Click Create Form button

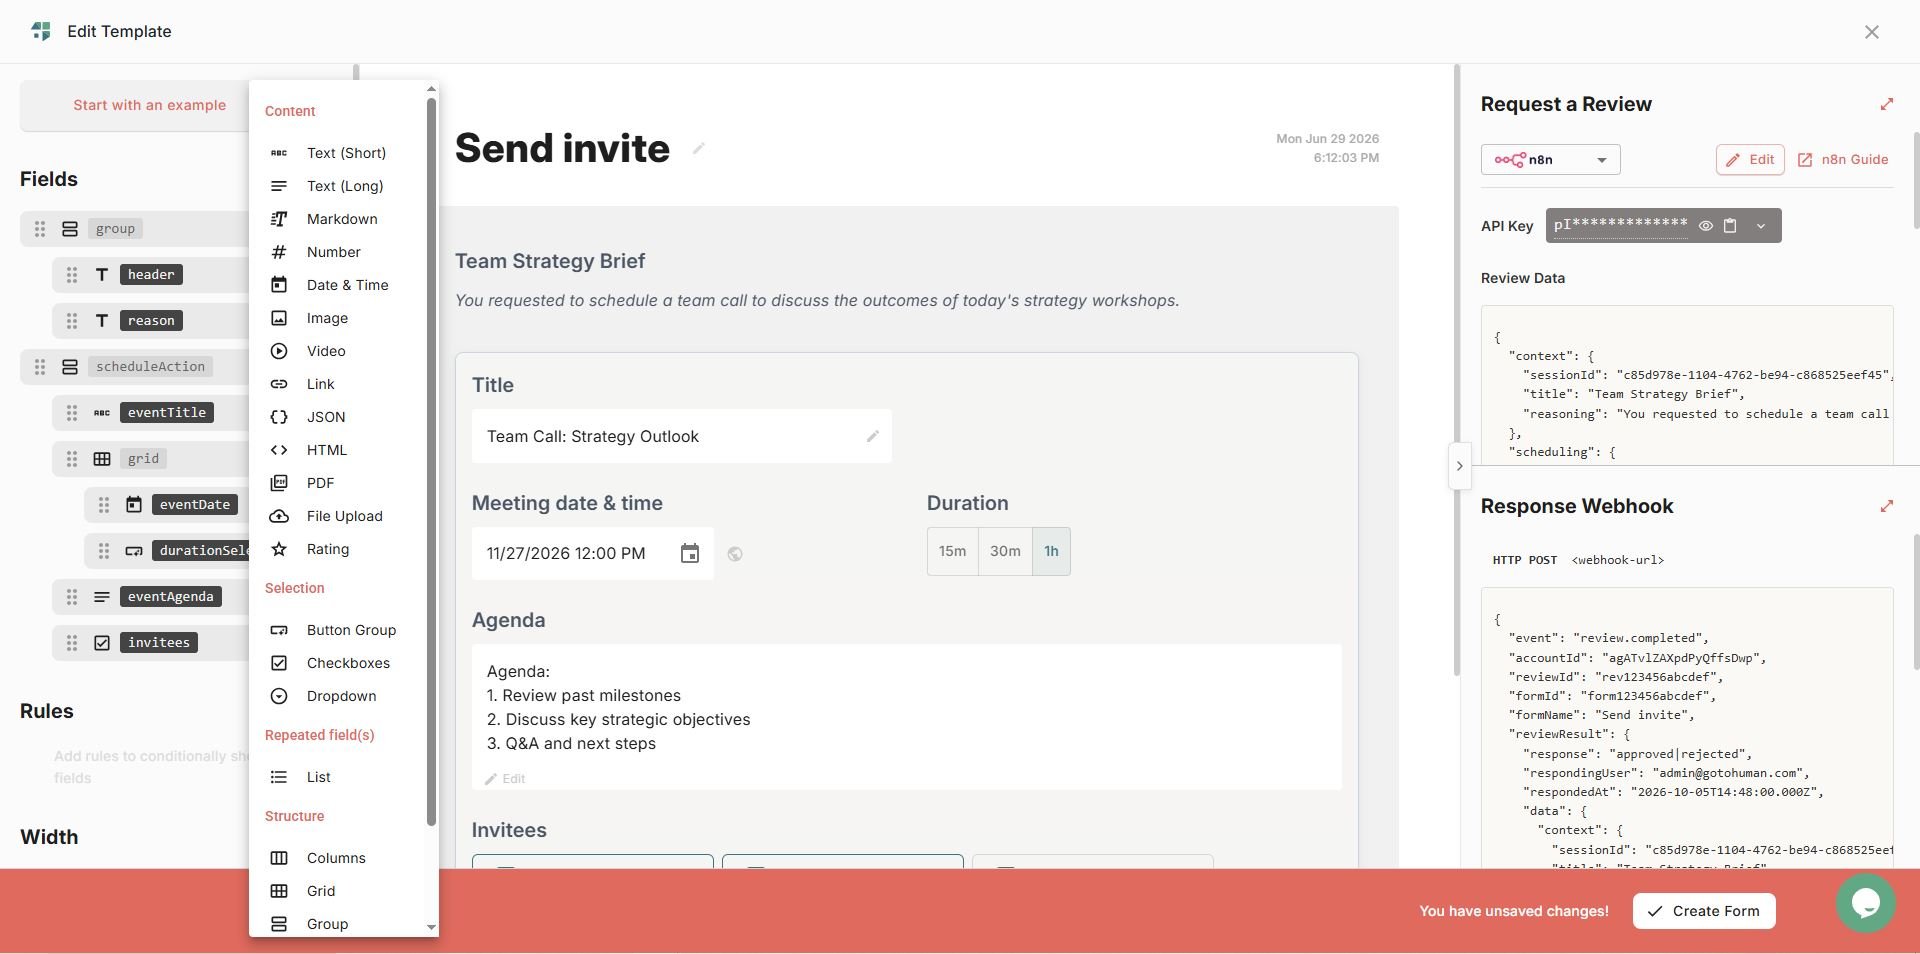(1704, 911)
